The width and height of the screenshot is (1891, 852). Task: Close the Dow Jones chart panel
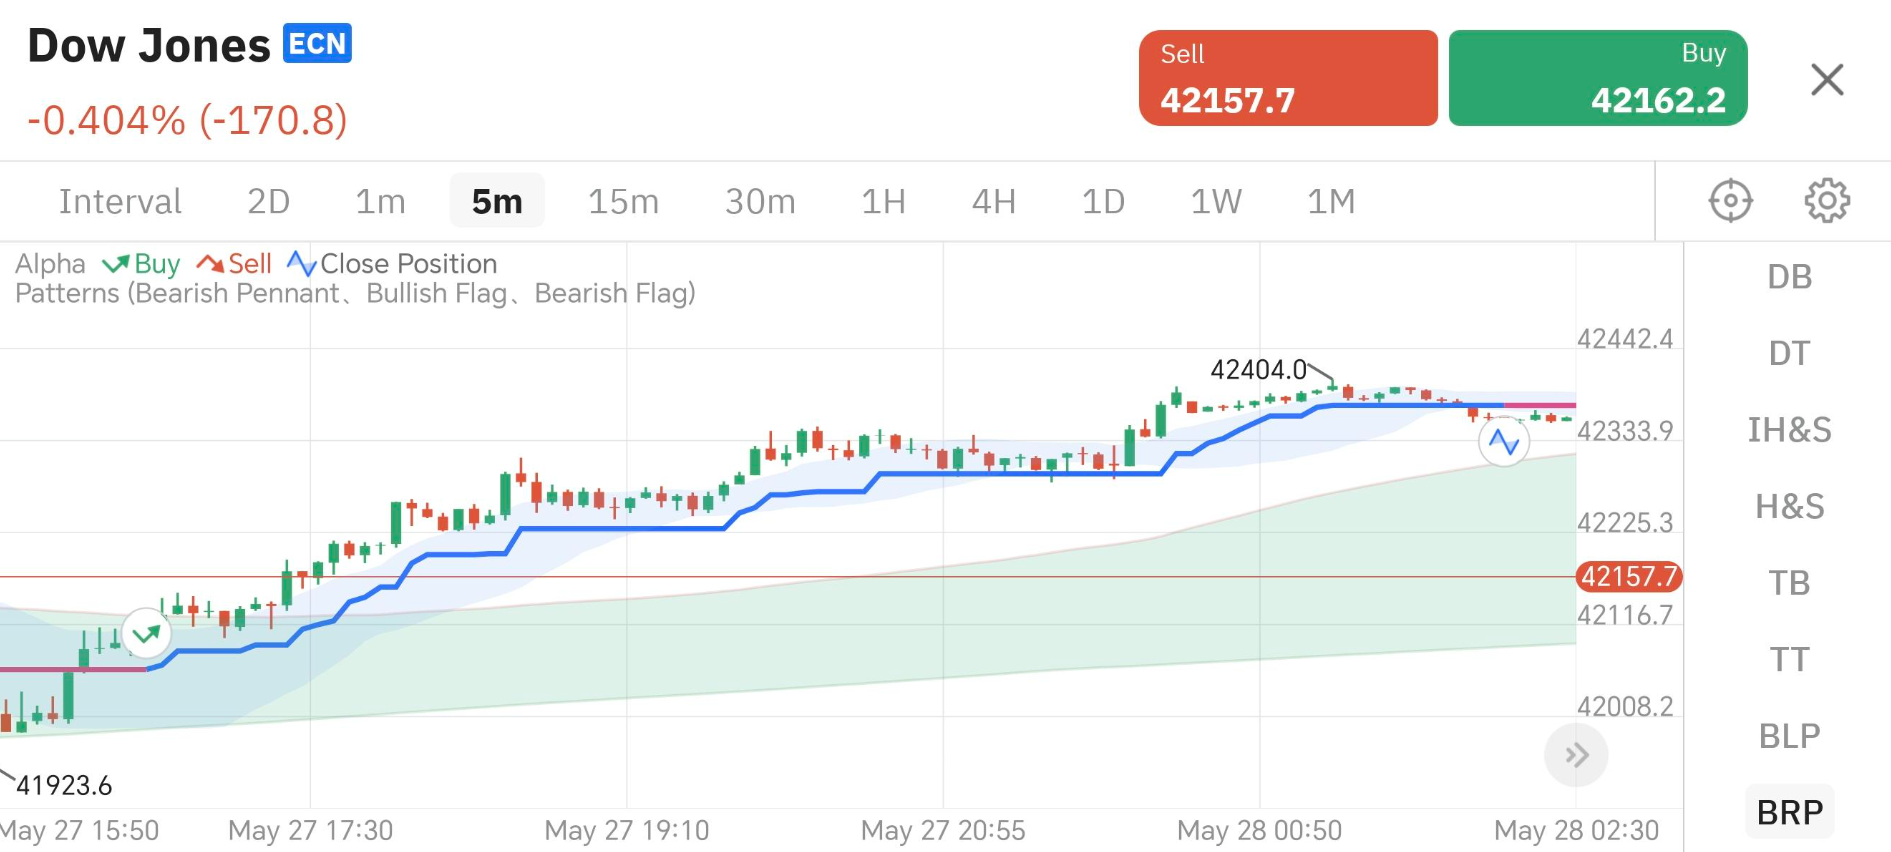point(1826,79)
